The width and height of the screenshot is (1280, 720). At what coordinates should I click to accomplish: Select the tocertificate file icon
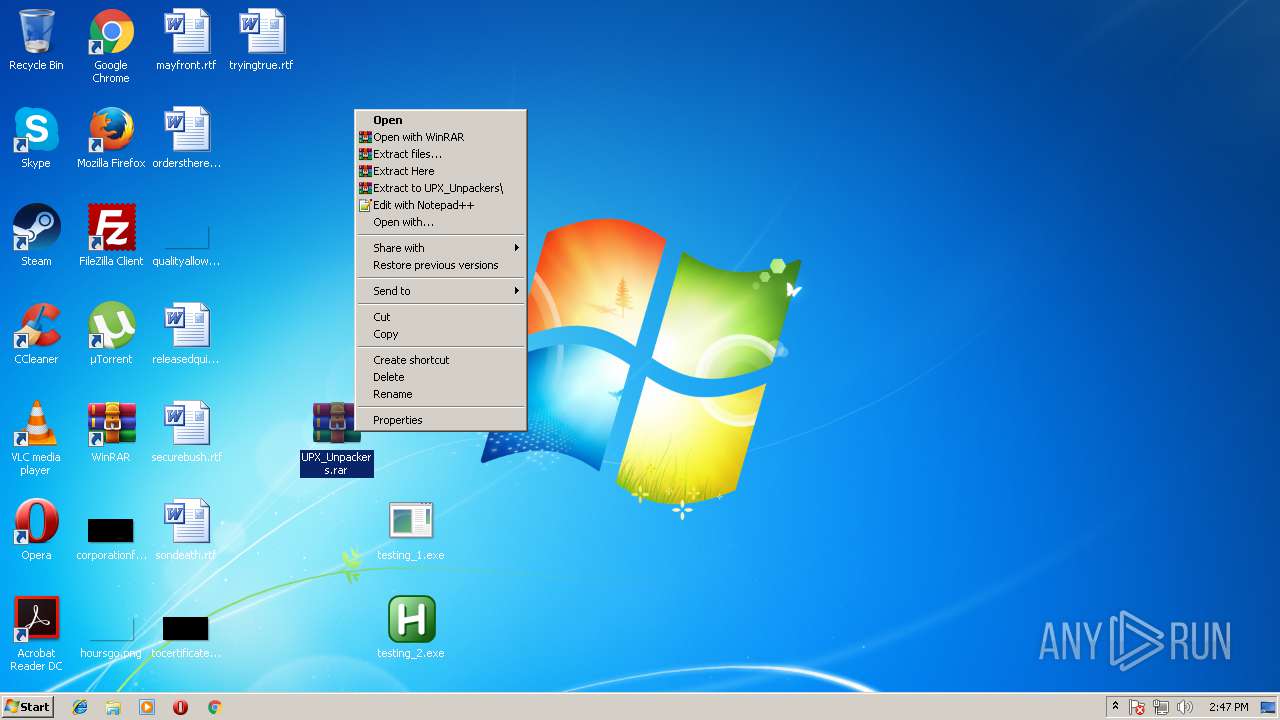(x=186, y=636)
